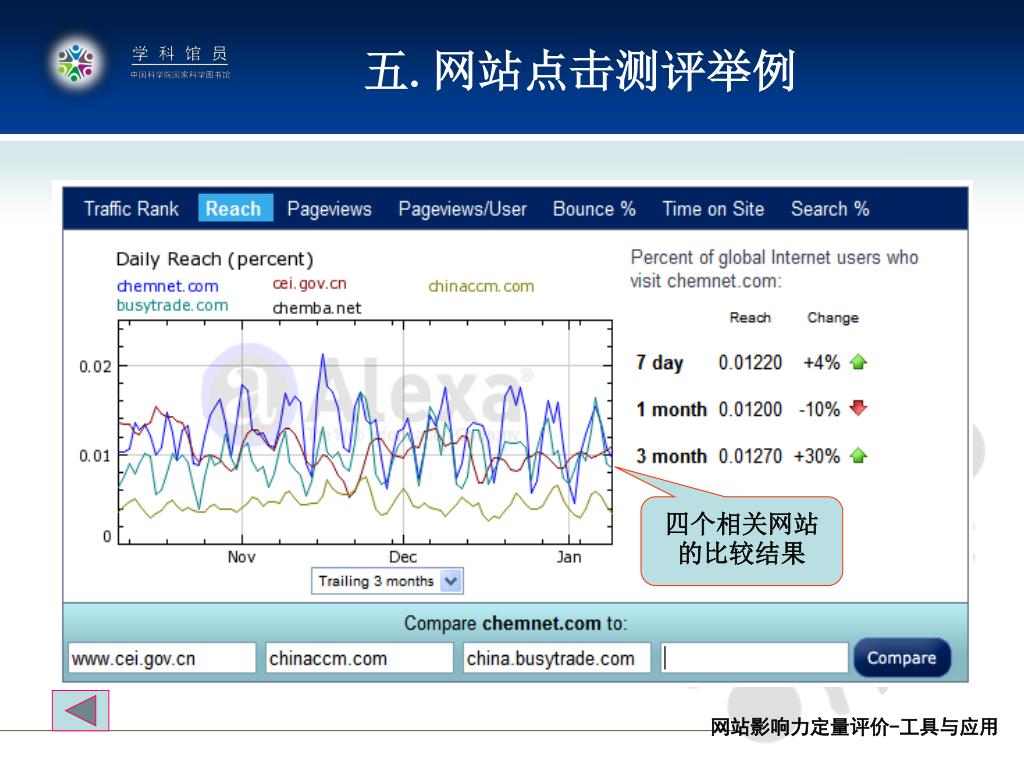Click the +30% change value
Image resolution: width=1024 pixels, height=768 pixels.
tap(817, 456)
